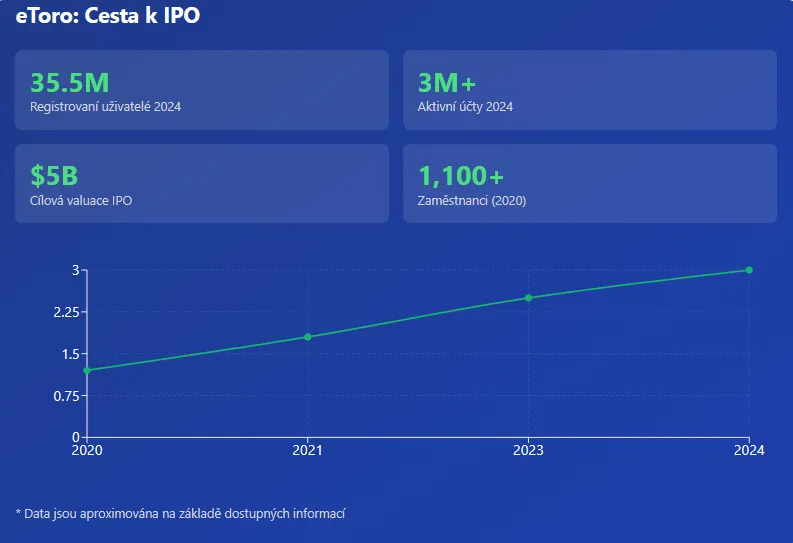Click the "Cílová valuace IPO" label
Screen dimensions: 793x543
tap(81, 200)
